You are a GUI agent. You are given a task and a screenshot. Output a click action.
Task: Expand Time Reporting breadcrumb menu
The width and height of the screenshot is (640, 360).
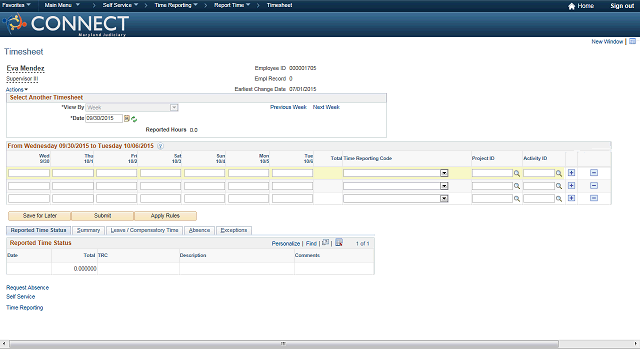[x=176, y=5]
